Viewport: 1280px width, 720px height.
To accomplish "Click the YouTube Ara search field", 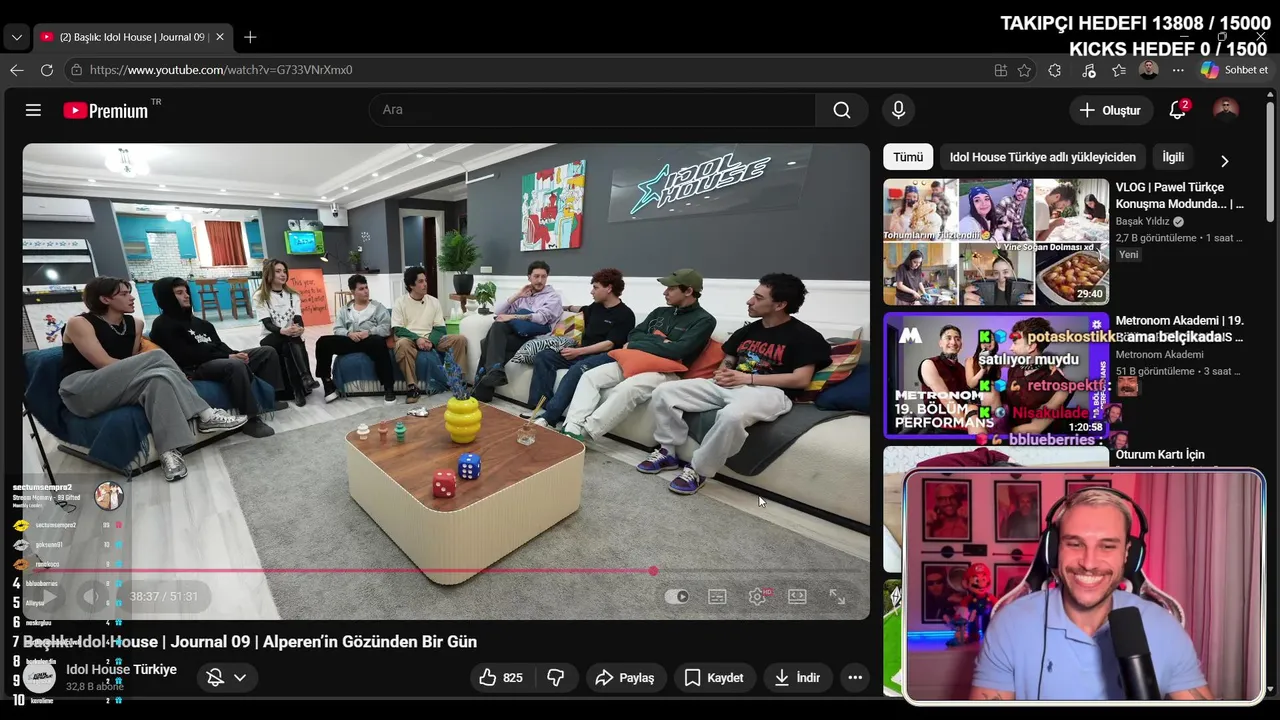I will click(x=592, y=110).
